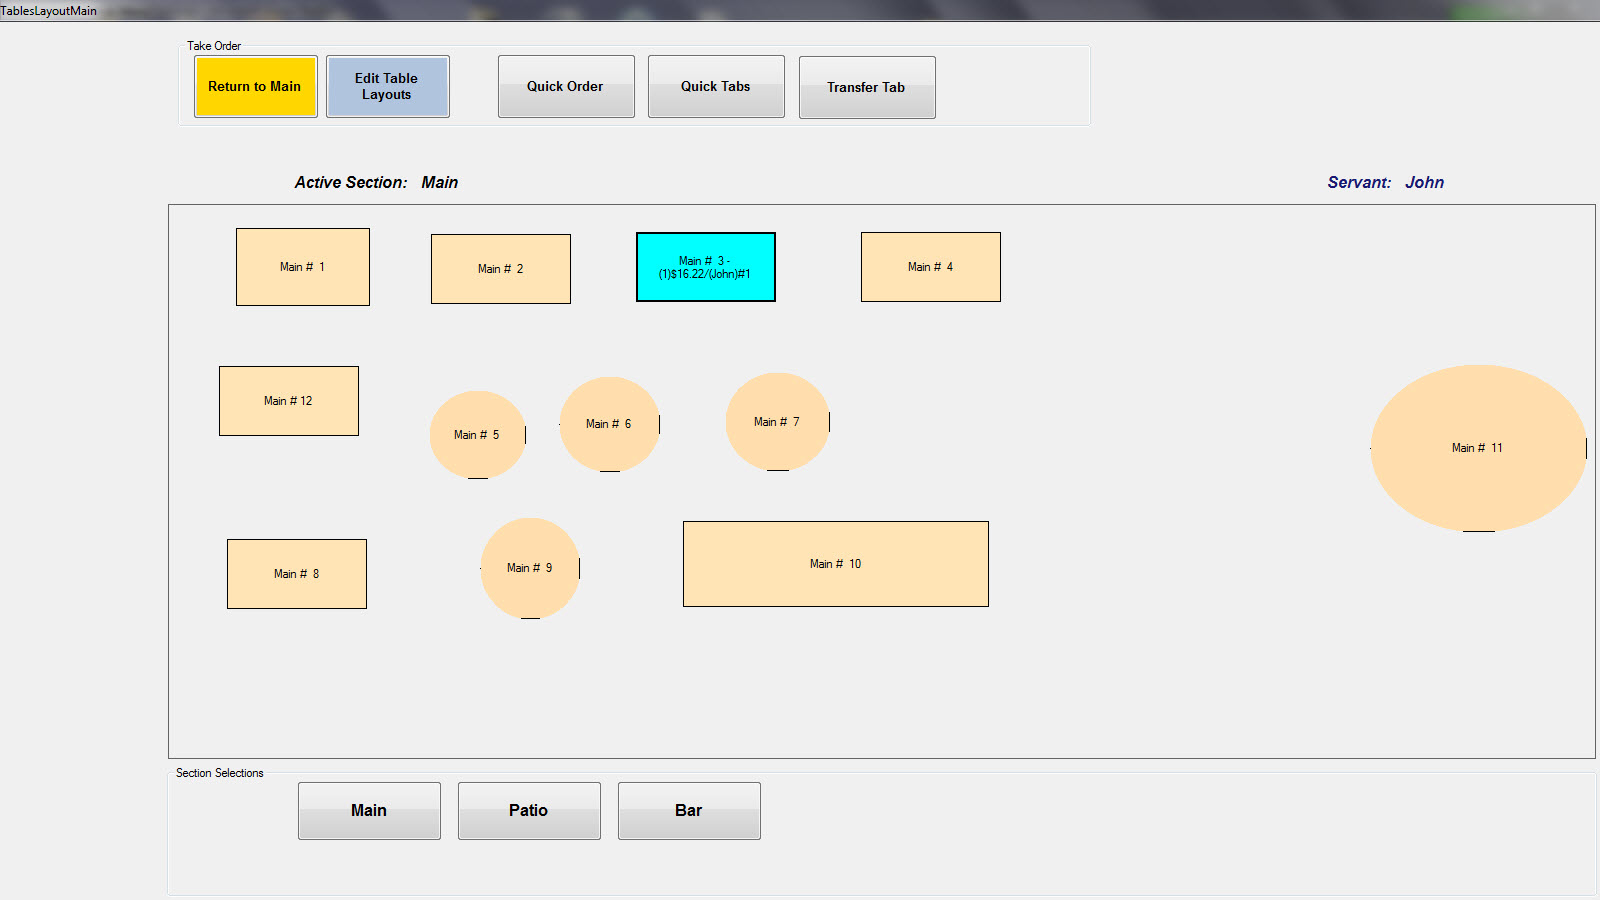Choose round table Main # 5

click(477, 435)
